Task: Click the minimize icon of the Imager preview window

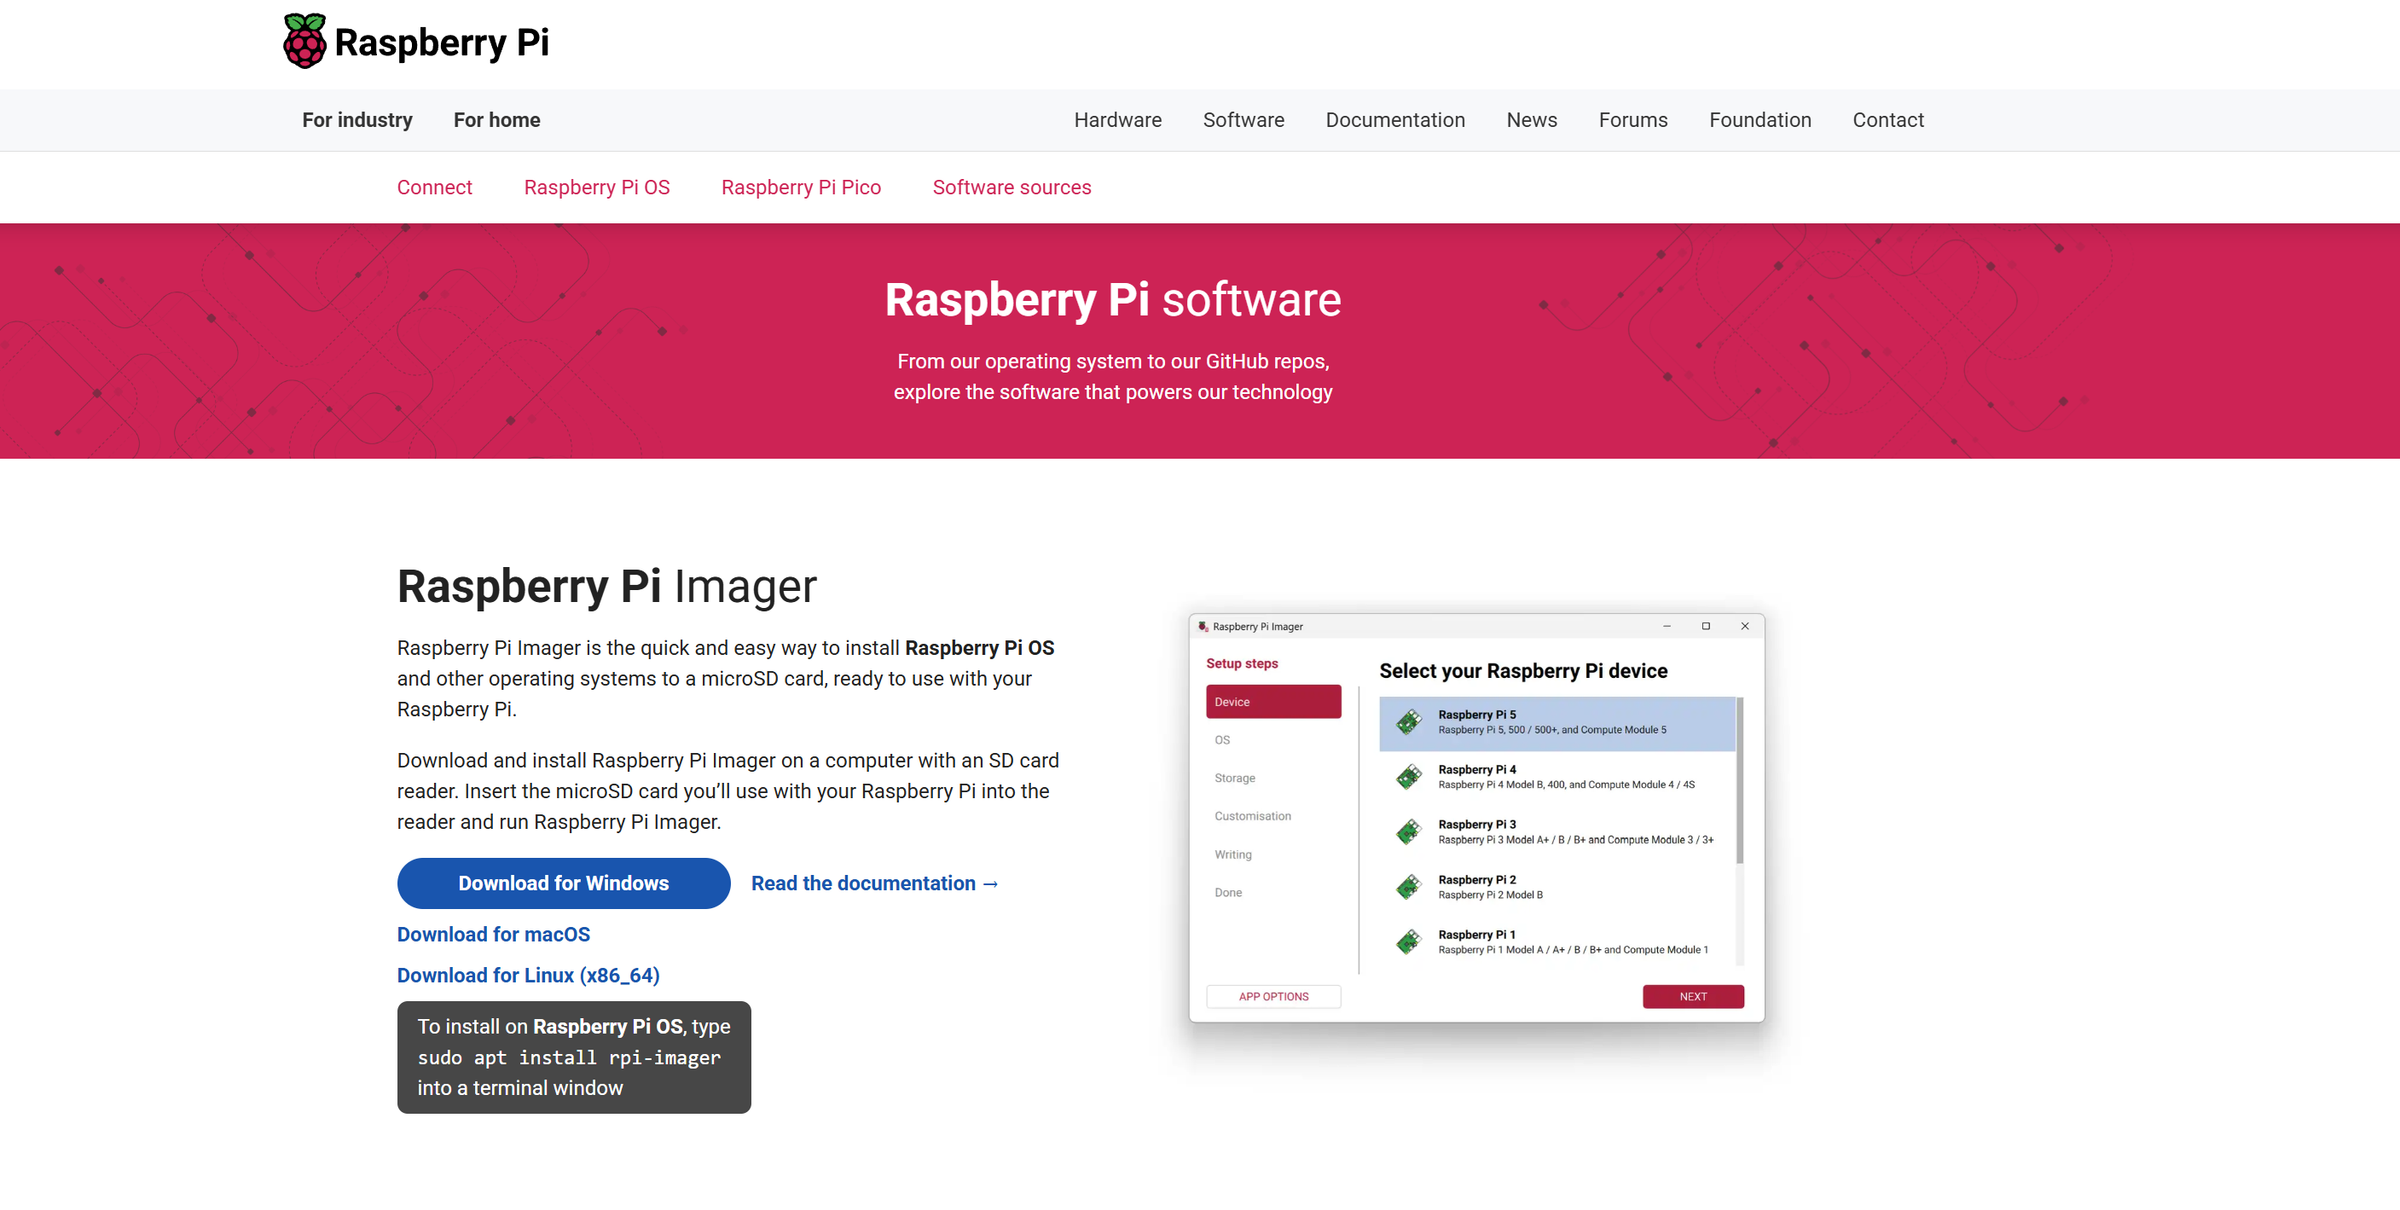Action: (x=1667, y=626)
